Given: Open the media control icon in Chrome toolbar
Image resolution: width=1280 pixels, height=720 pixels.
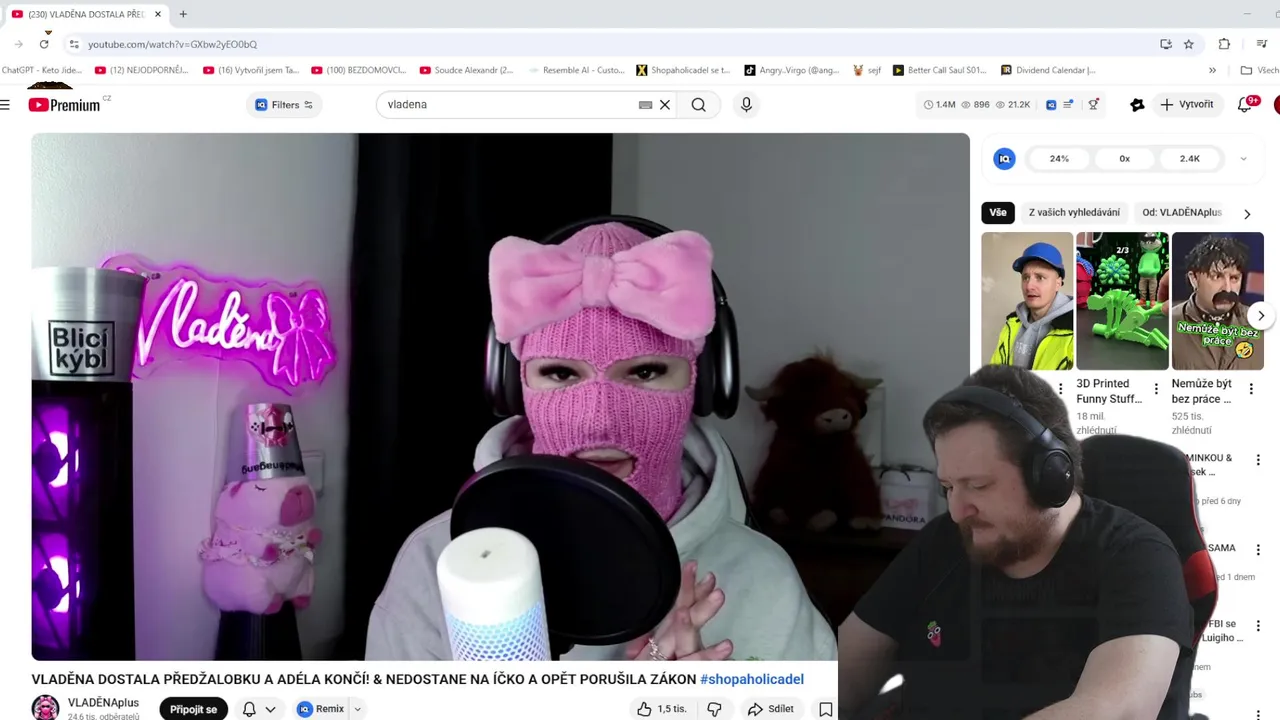Looking at the screenshot, I should click(1262, 44).
